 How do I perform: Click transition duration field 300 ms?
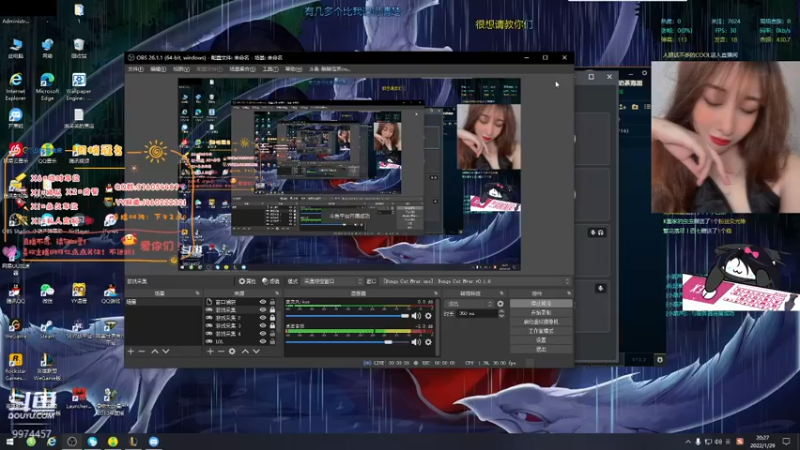click(477, 313)
